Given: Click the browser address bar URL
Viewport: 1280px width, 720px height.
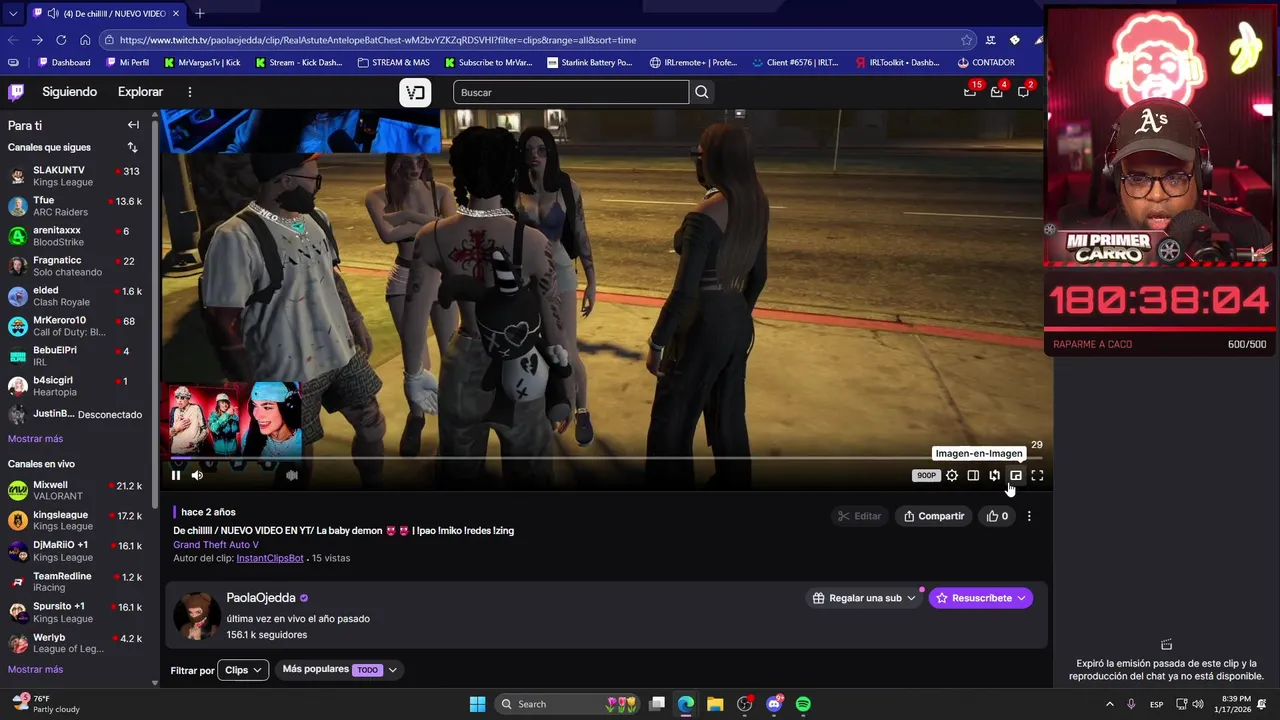Looking at the screenshot, I should [378, 40].
